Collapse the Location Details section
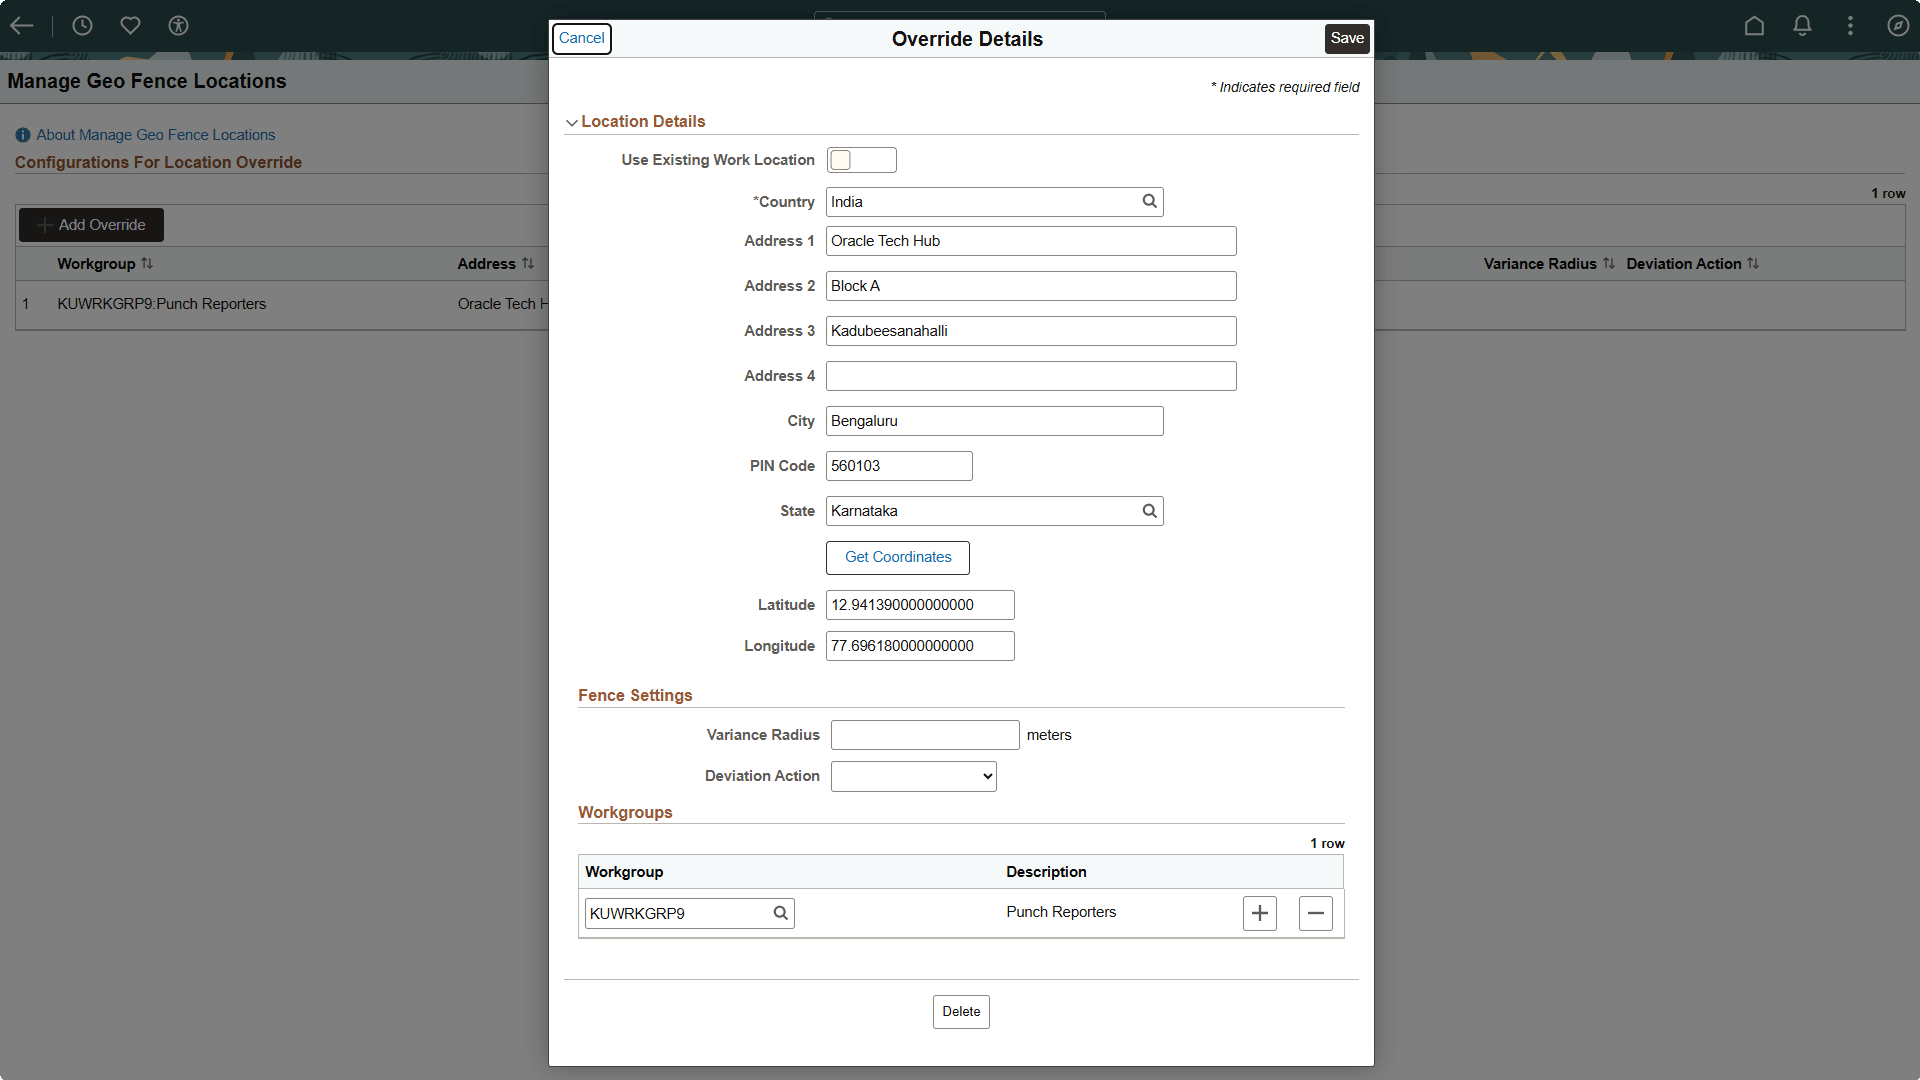1920x1080 pixels. pyautogui.click(x=572, y=122)
